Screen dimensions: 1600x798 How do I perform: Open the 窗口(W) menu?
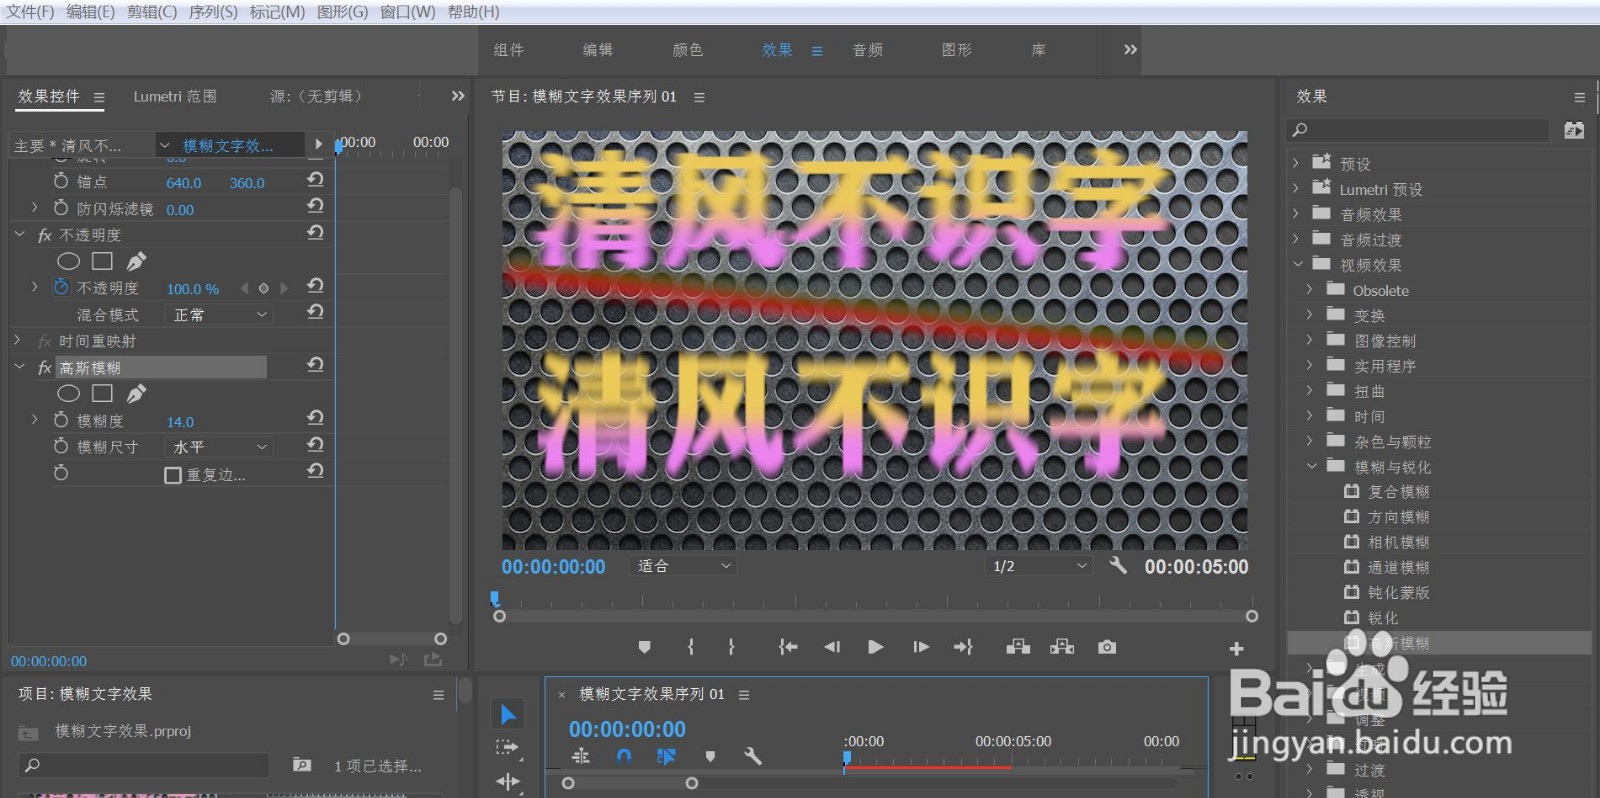(408, 12)
